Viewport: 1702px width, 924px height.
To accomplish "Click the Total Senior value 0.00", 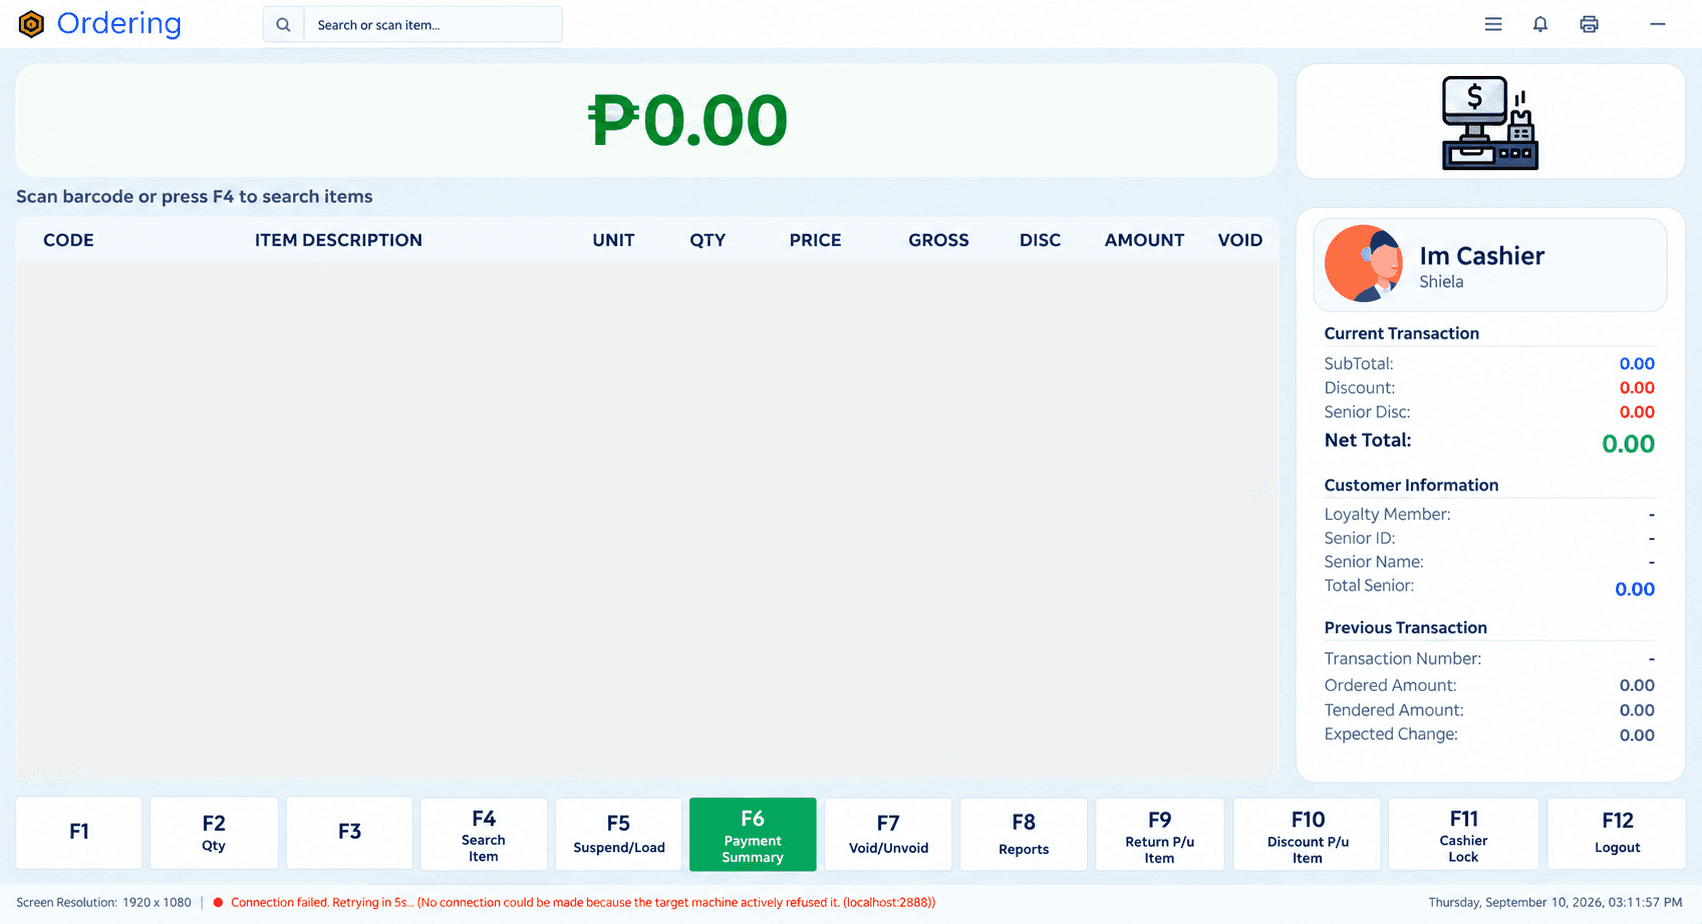I will (1635, 589).
